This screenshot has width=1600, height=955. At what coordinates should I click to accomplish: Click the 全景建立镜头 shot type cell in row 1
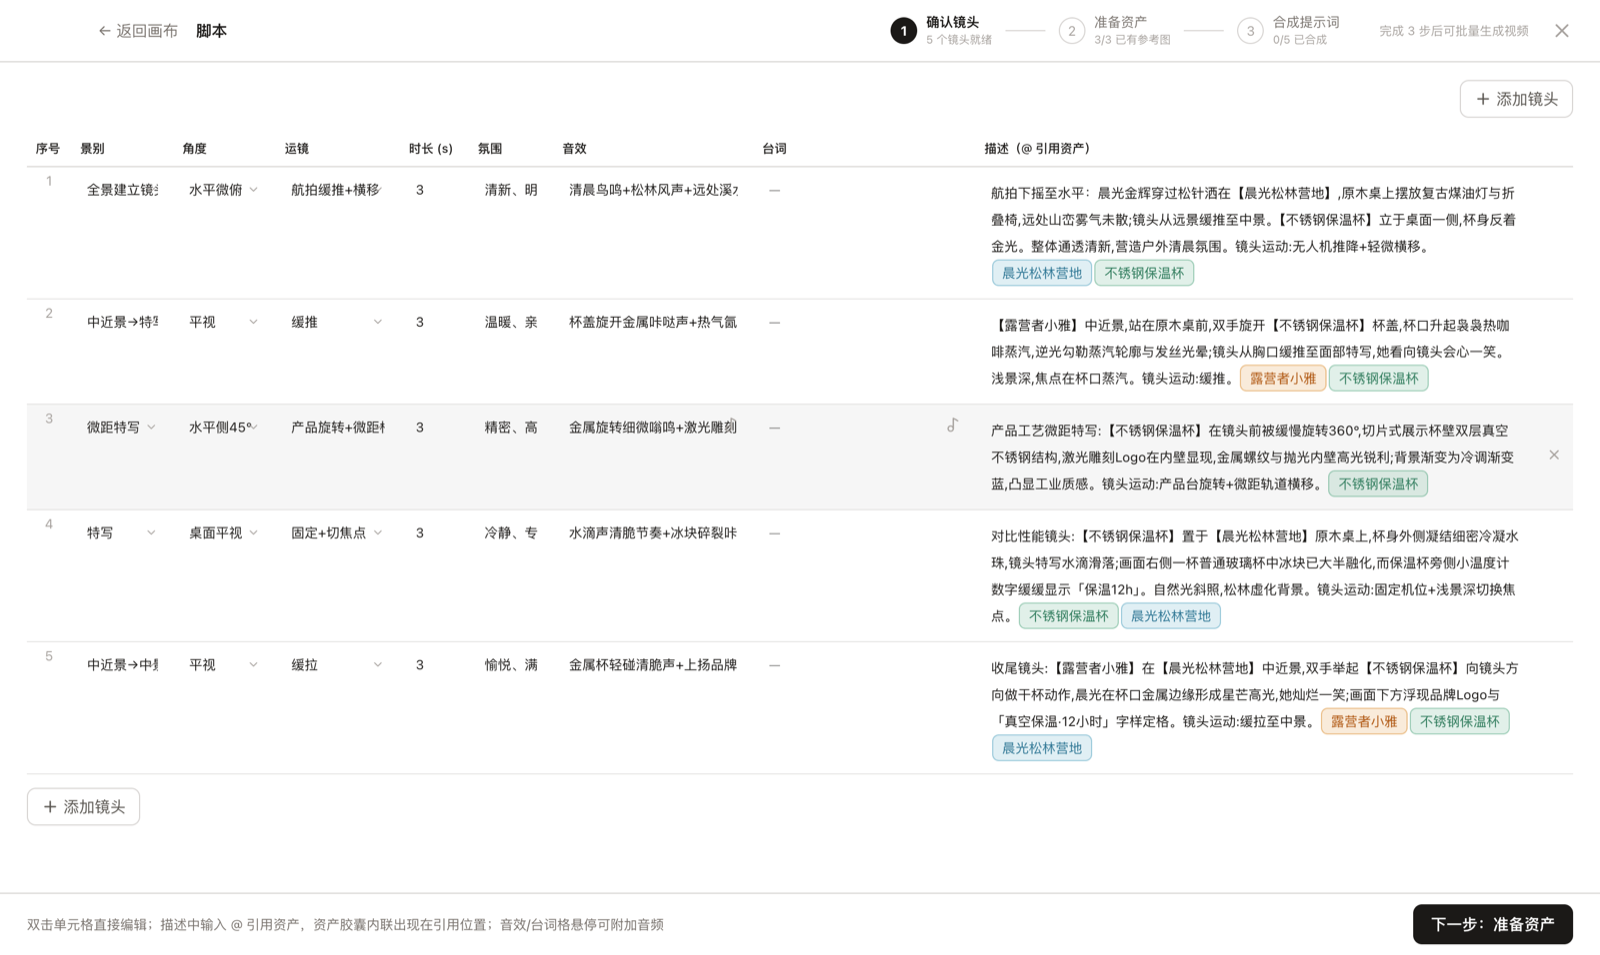(x=121, y=190)
